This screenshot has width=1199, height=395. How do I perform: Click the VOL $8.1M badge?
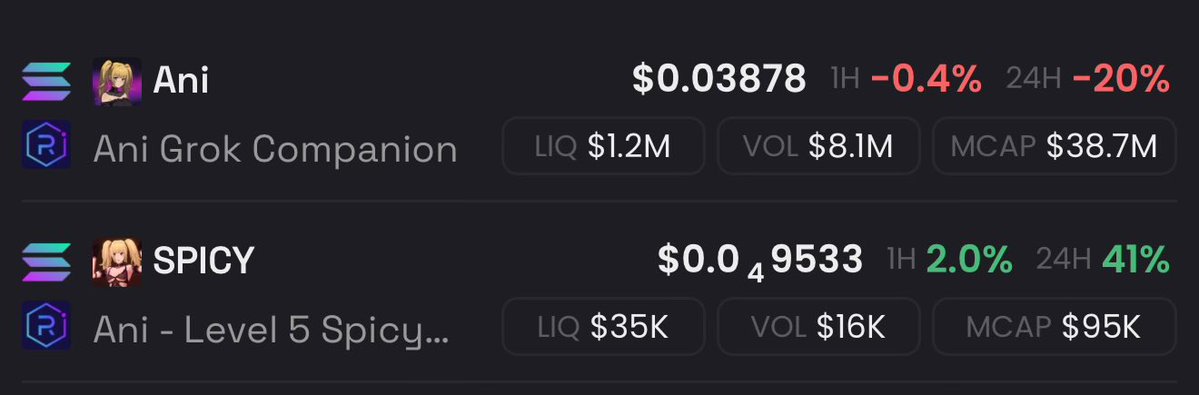(818, 146)
